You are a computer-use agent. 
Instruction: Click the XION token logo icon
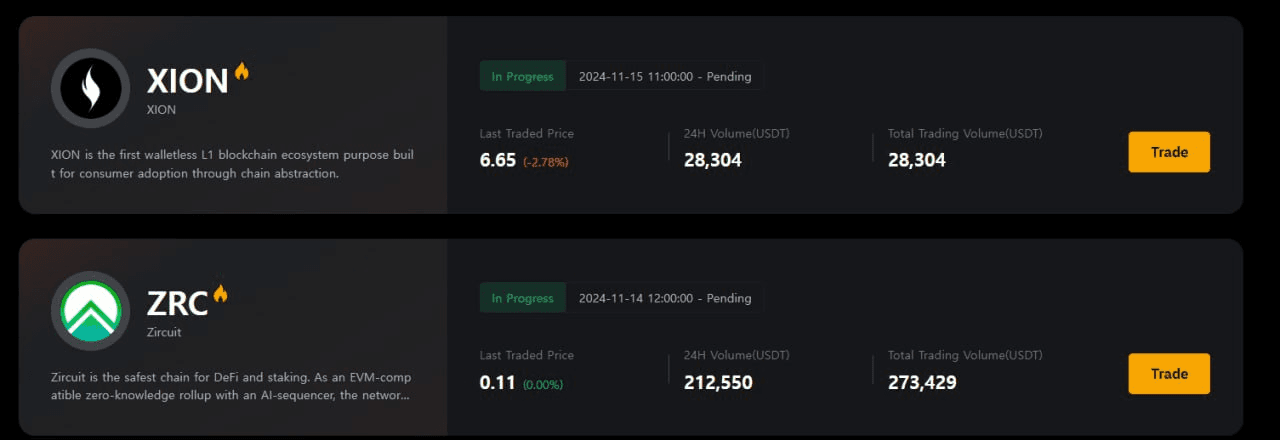click(90, 88)
